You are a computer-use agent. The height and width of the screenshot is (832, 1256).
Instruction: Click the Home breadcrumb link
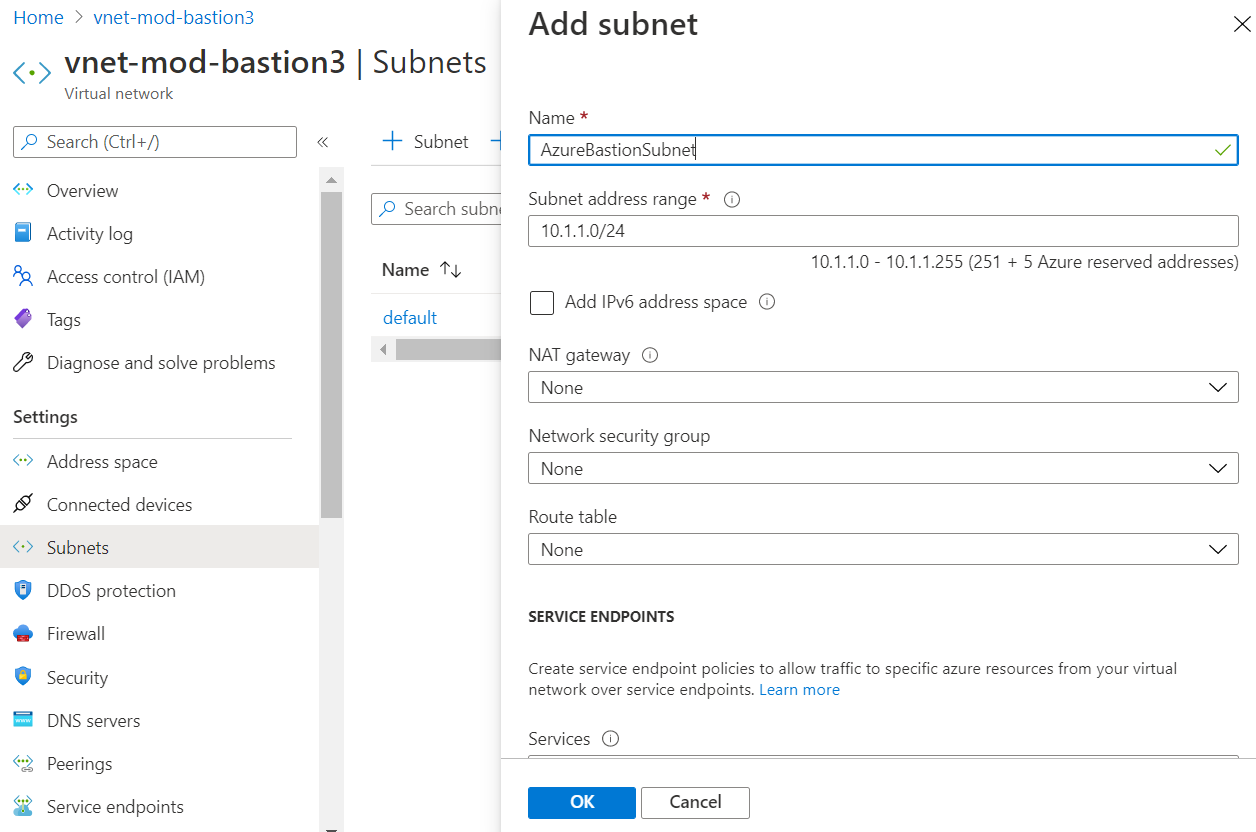click(x=38, y=18)
